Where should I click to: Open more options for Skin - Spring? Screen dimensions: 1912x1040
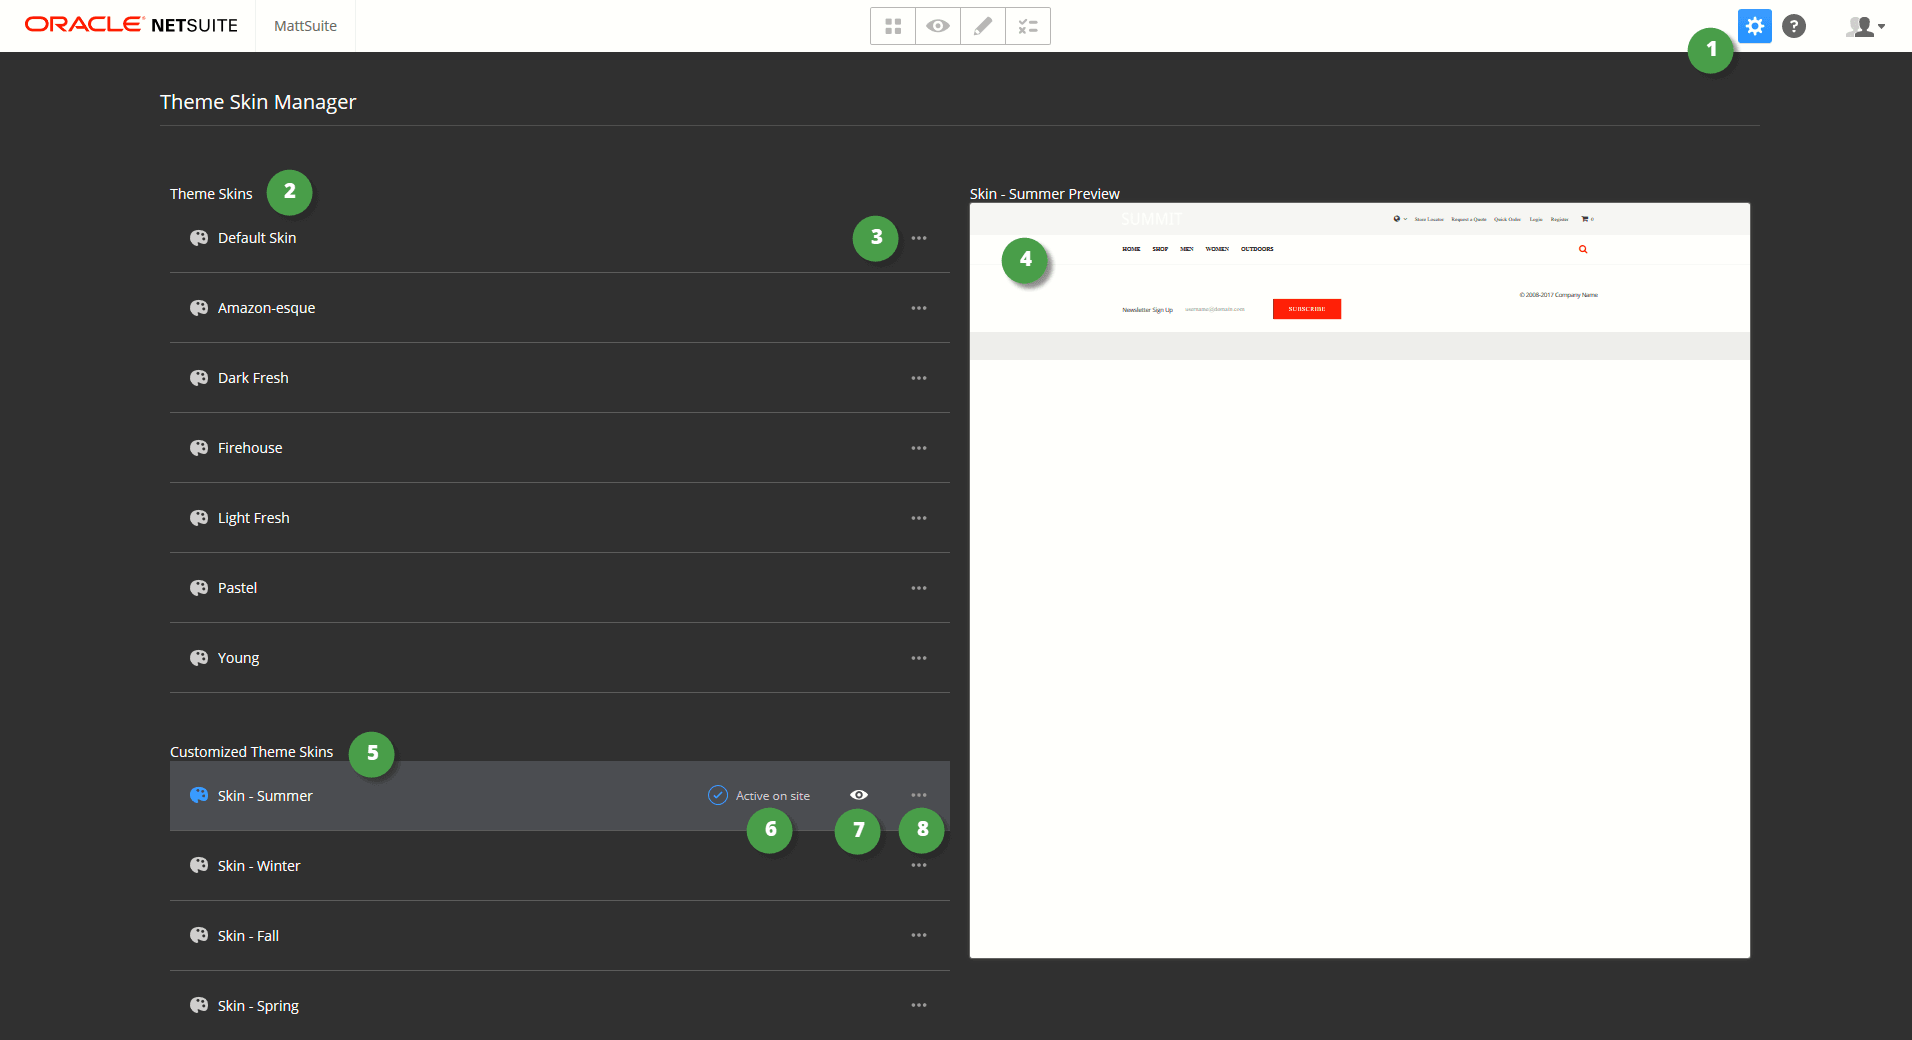(919, 1005)
